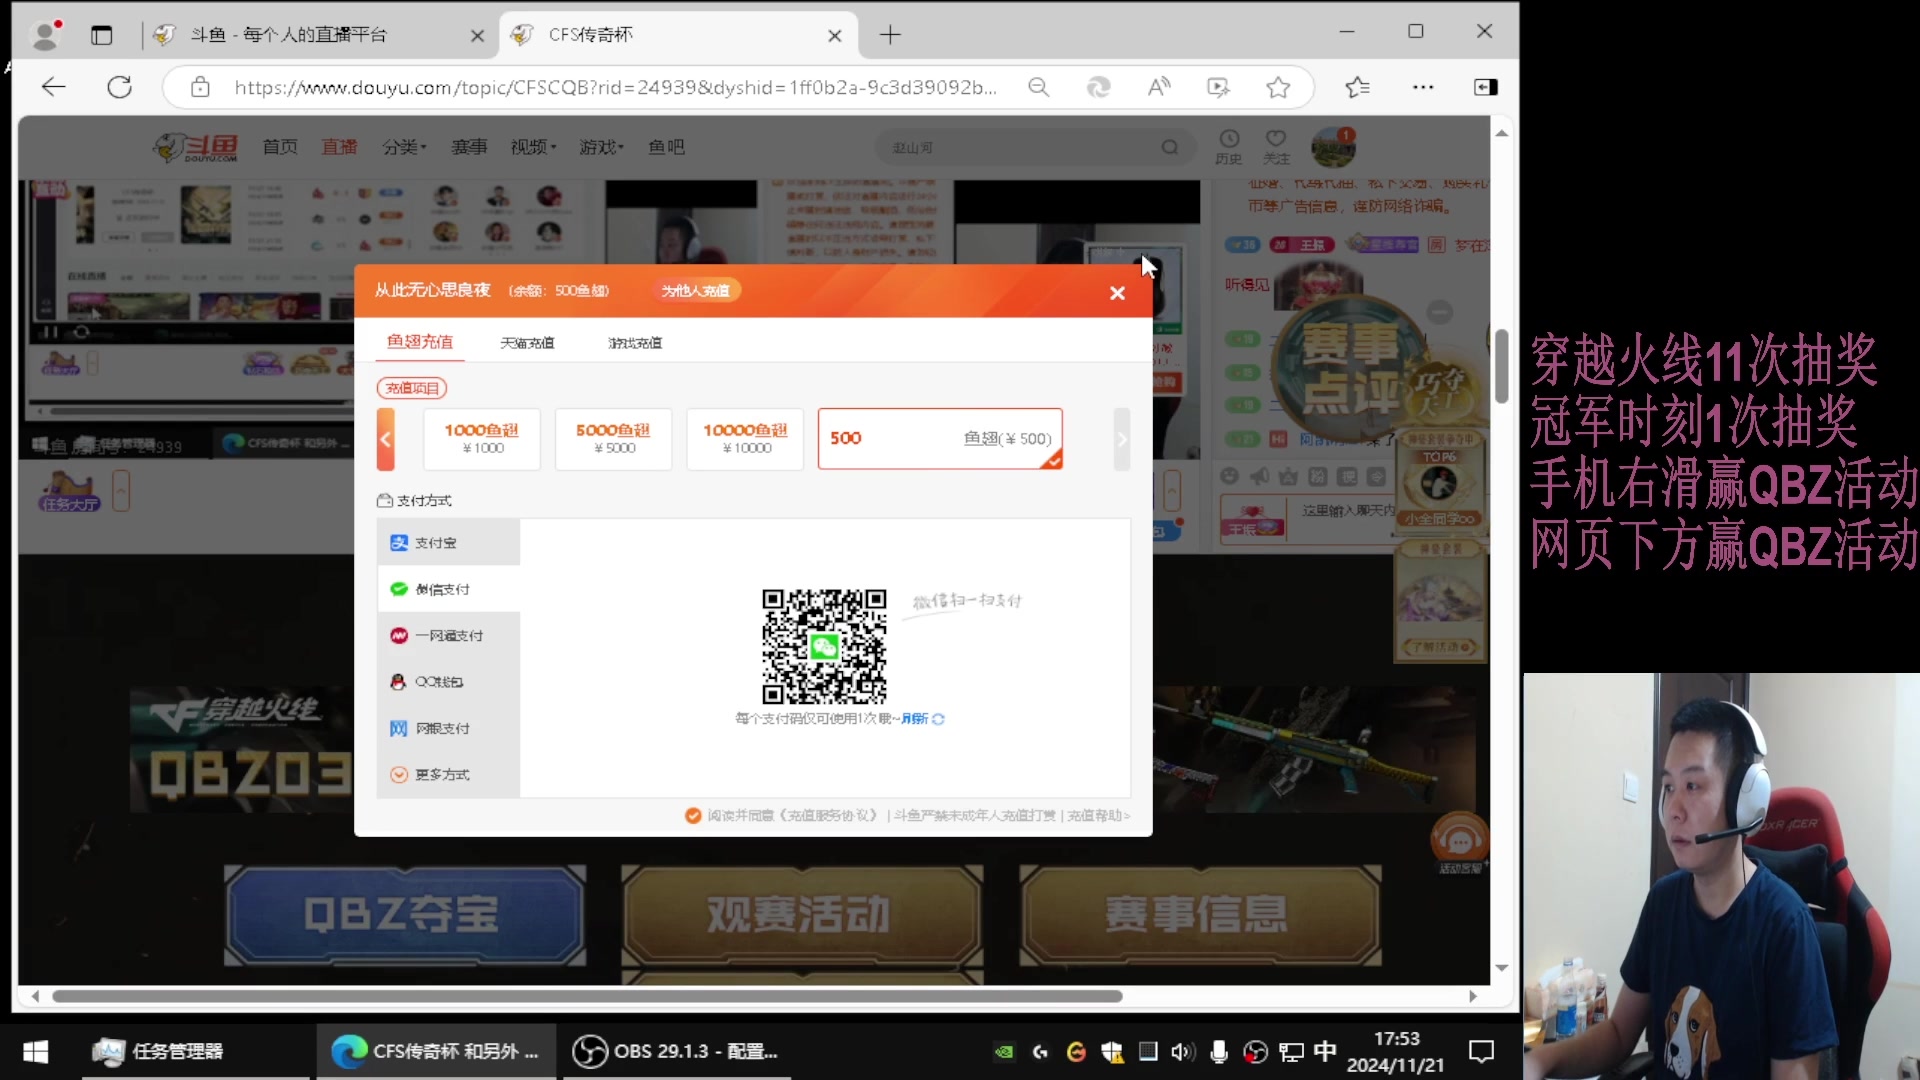Toggle the 阅读并同意 agreement checkbox

click(x=692, y=816)
